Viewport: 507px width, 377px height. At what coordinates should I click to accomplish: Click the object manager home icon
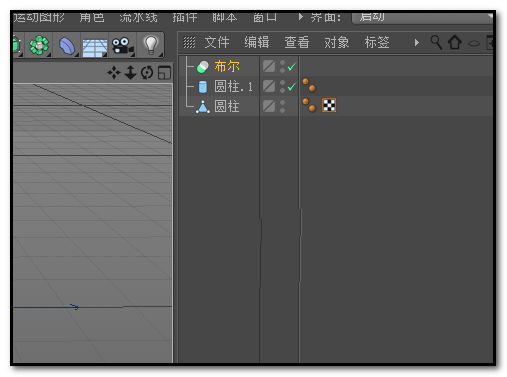(x=455, y=42)
